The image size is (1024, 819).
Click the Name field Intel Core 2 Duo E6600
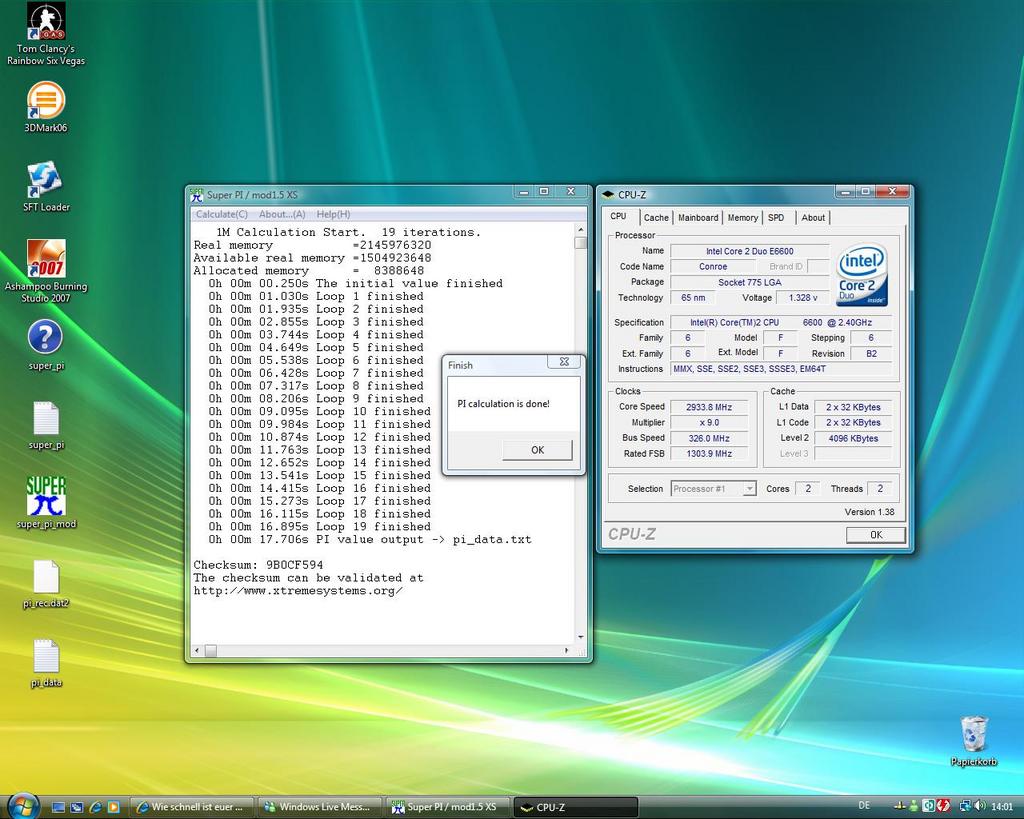coord(750,251)
